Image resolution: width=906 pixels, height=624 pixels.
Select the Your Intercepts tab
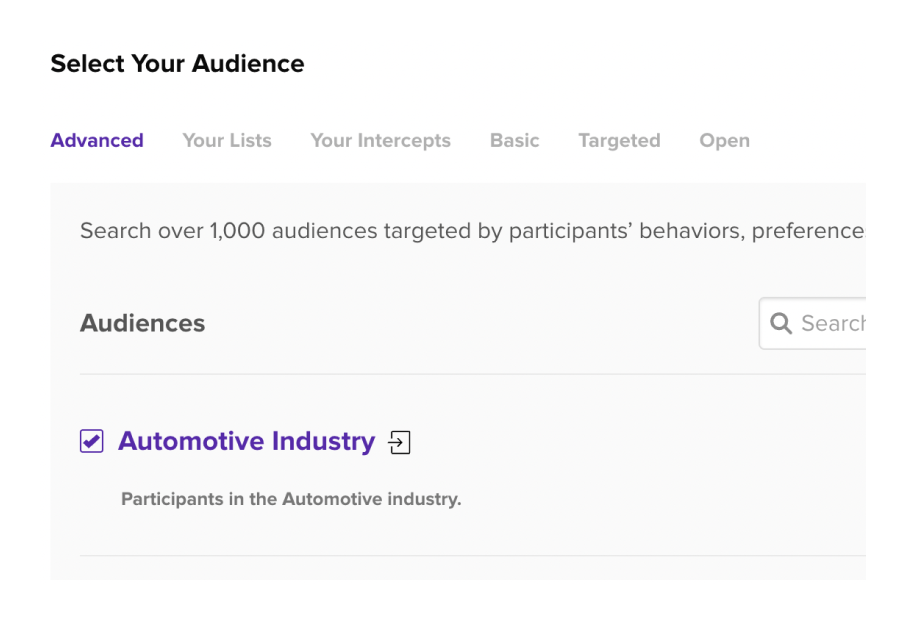[x=380, y=141]
